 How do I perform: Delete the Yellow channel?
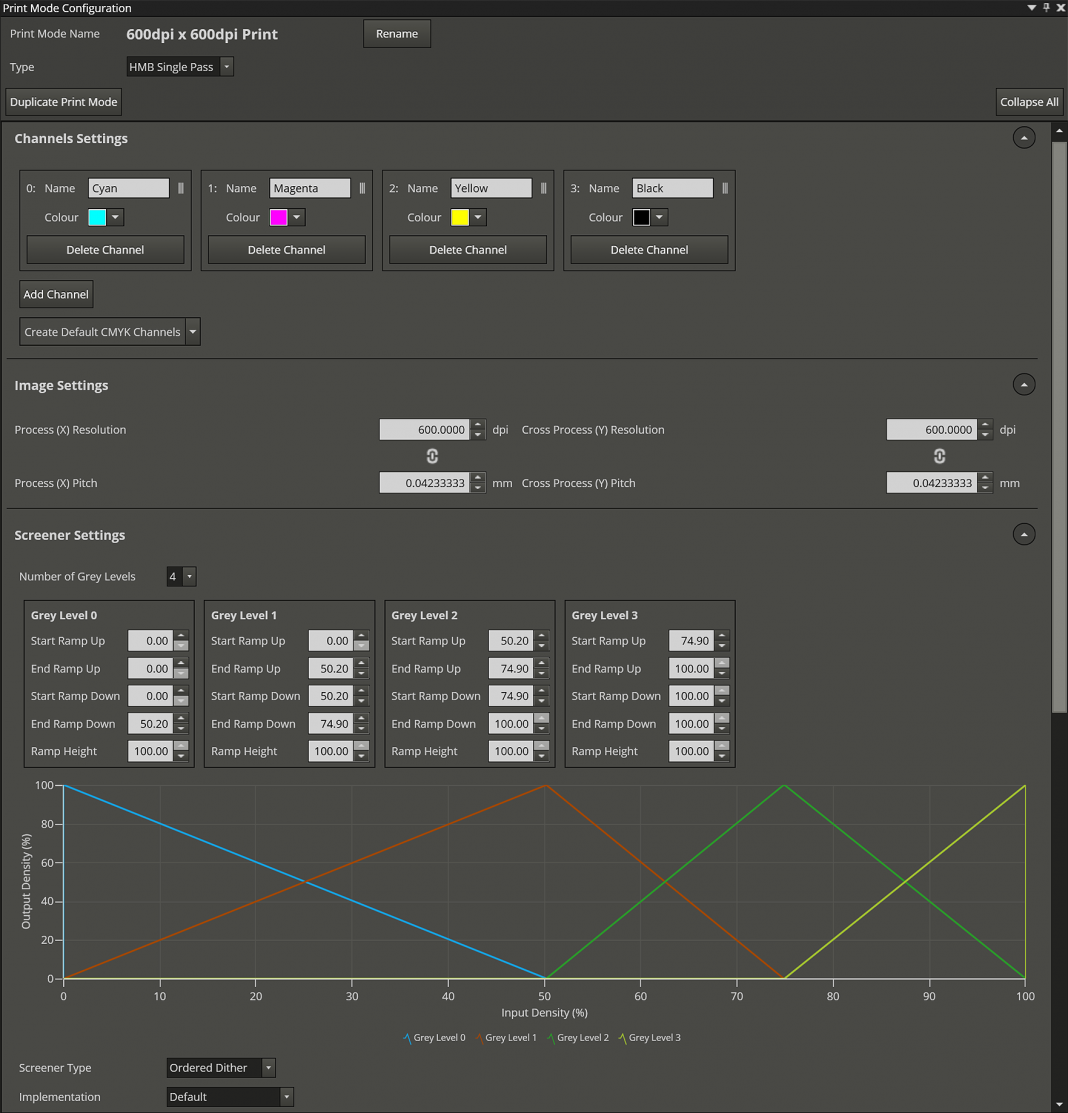pyautogui.click(x=467, y=249)
